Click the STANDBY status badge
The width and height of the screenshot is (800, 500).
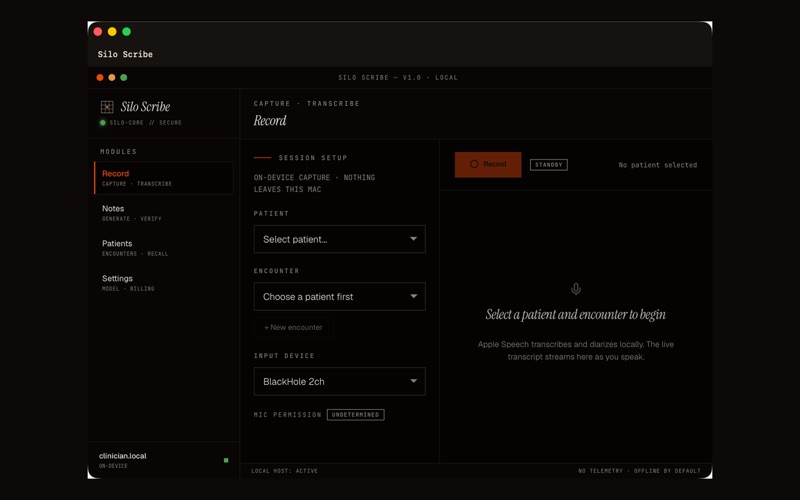[x=548, y=165]
